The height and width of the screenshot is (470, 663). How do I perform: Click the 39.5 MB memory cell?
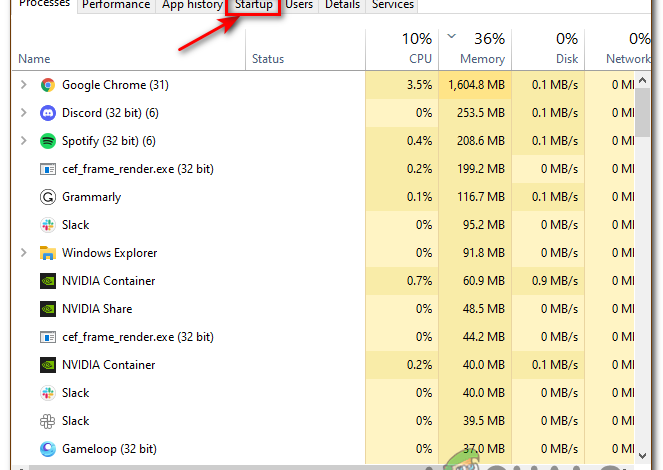click(475, 421)
